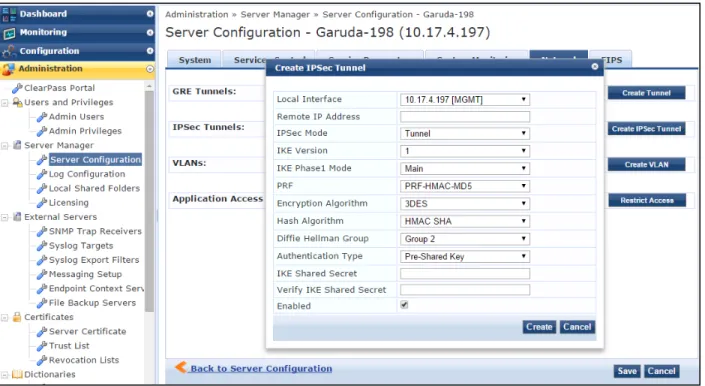The height and width of the screenshot is (386, 705).
Task: Click wrench icon beside Server Configuration
Action: [42, 160]
